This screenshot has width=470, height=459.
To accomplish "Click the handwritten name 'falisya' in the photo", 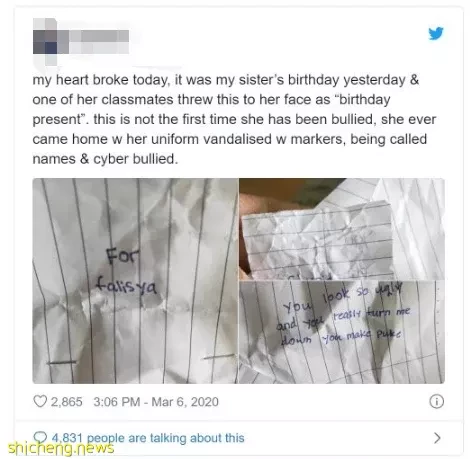I will click(x=126, y=286).
